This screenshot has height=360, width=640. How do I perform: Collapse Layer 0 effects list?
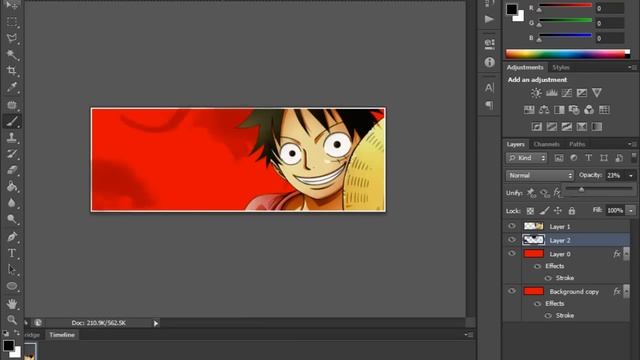click(626, 254)
